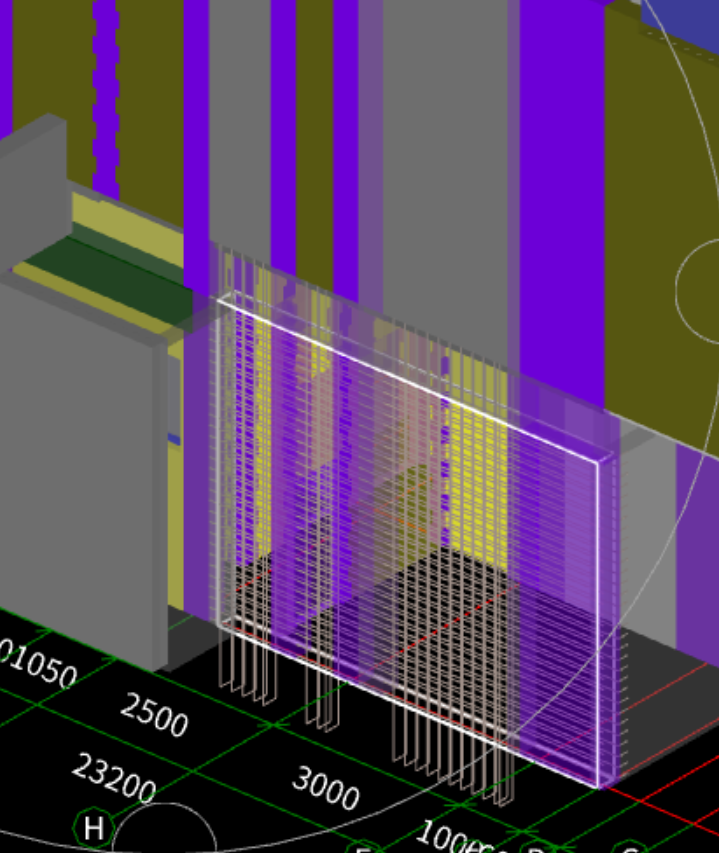The image size is (719, 853).
Task: Click the 23200 grid dimension text
Action: point(113,779)
